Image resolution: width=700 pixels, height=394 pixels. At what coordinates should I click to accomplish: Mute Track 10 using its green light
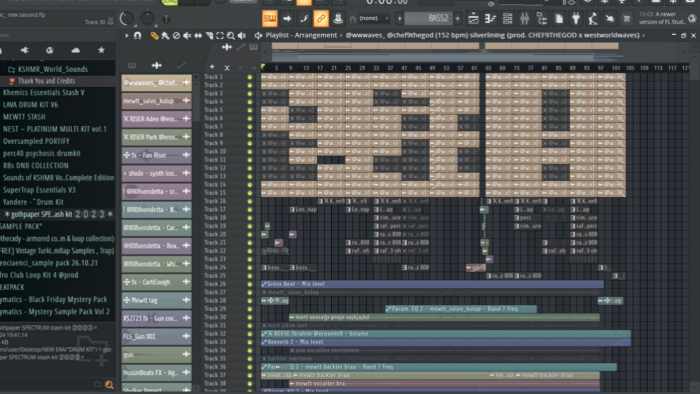[250, 152]
